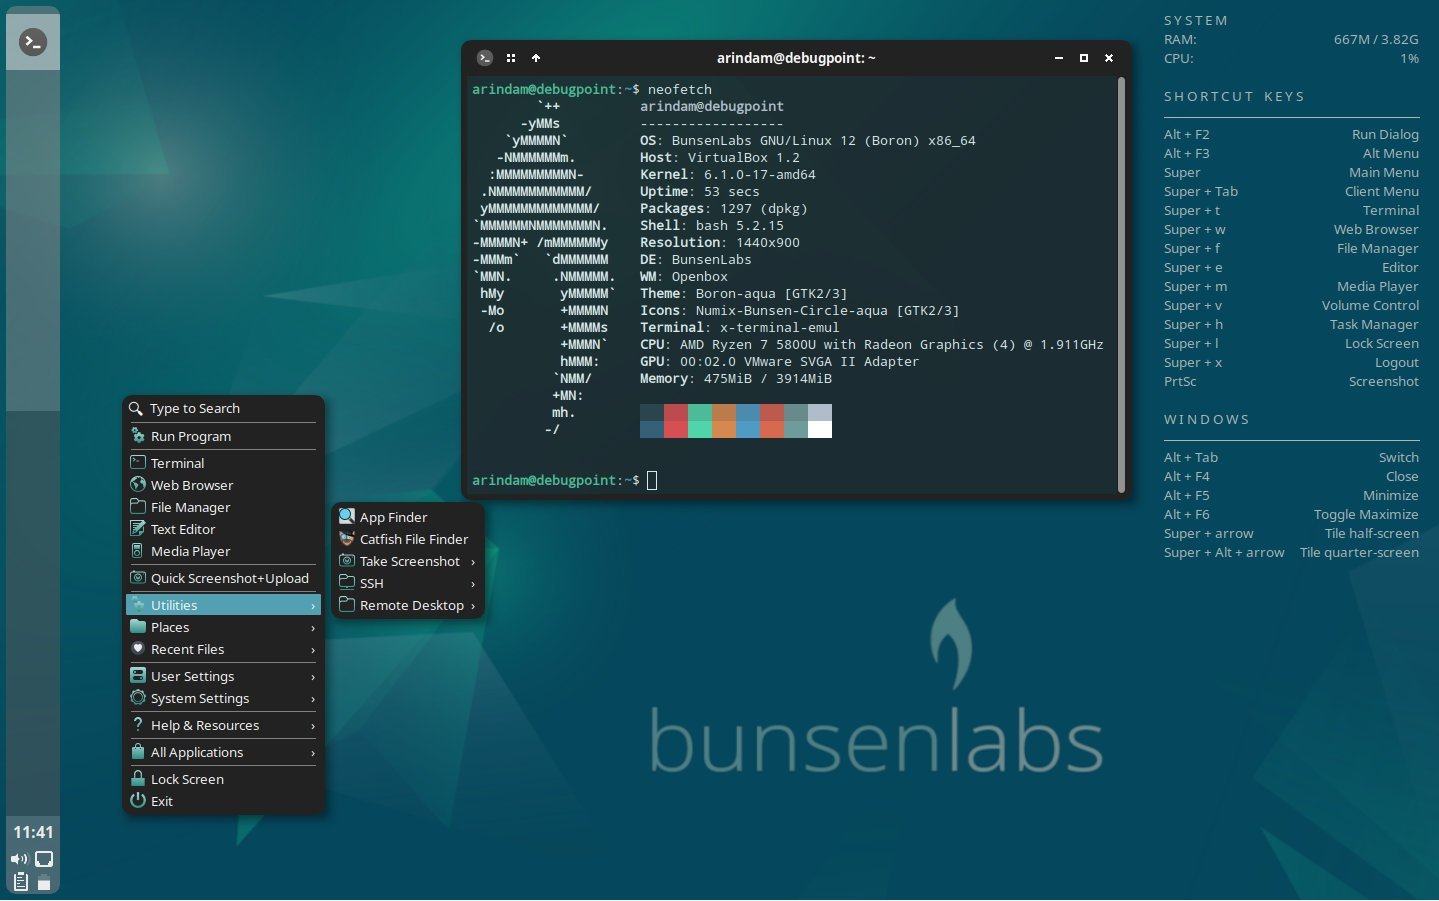The height and width of the screenshot is (901, 1439).
Task: Expand the Take Screenshot submenu arrow
Action: (x=473, y=561)
